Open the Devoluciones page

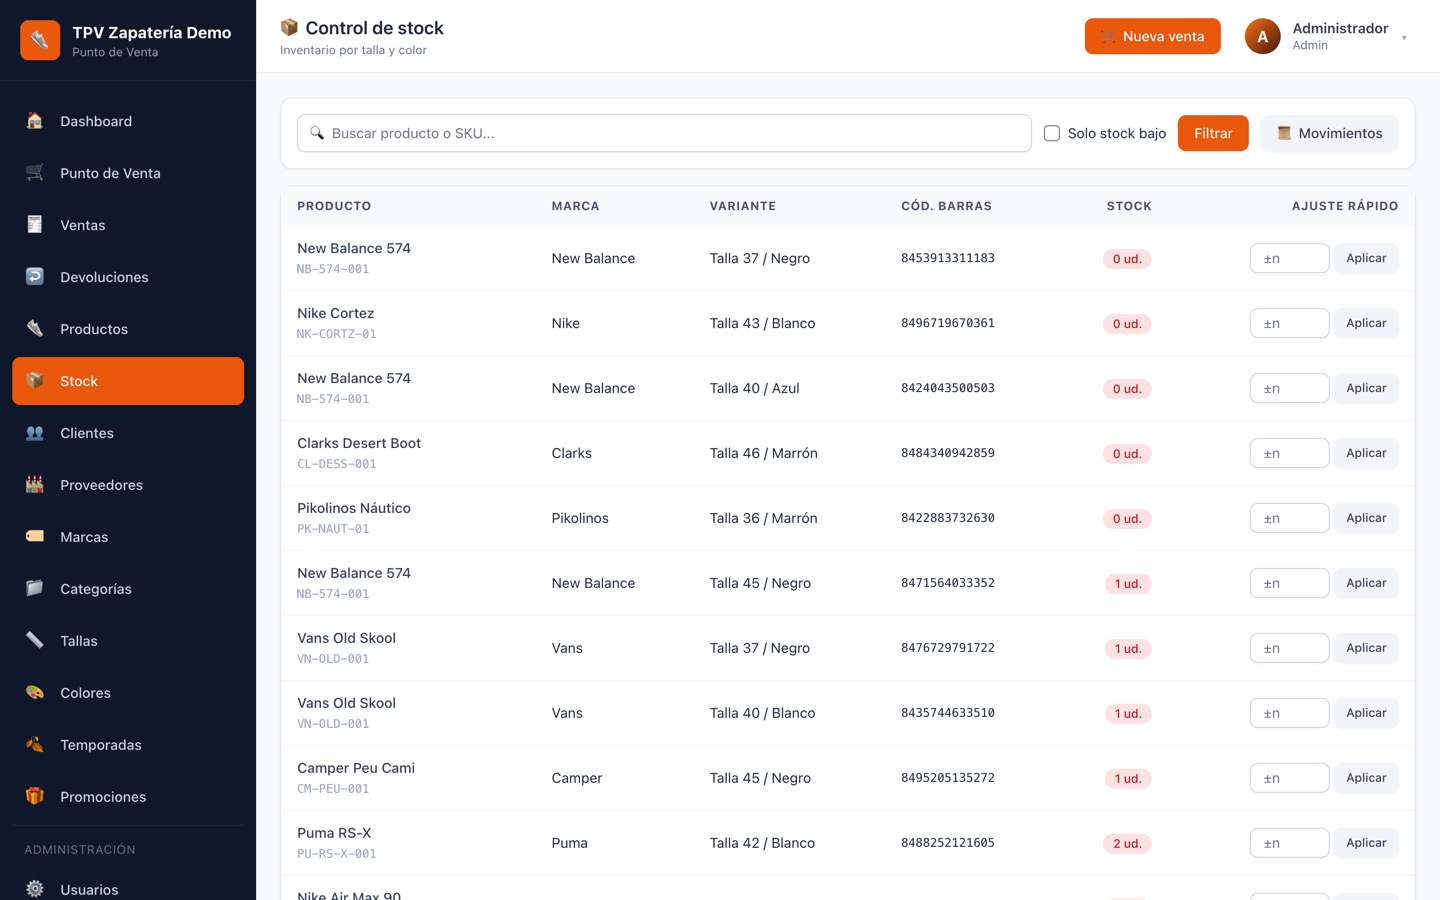[128, 277]
